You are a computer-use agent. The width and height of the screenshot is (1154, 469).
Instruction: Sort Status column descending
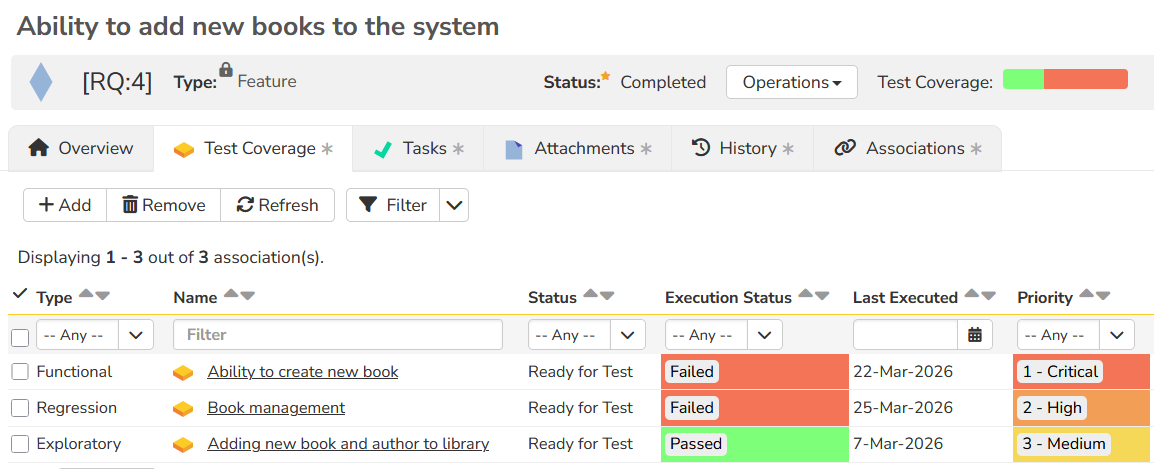[x=606, y=296]
